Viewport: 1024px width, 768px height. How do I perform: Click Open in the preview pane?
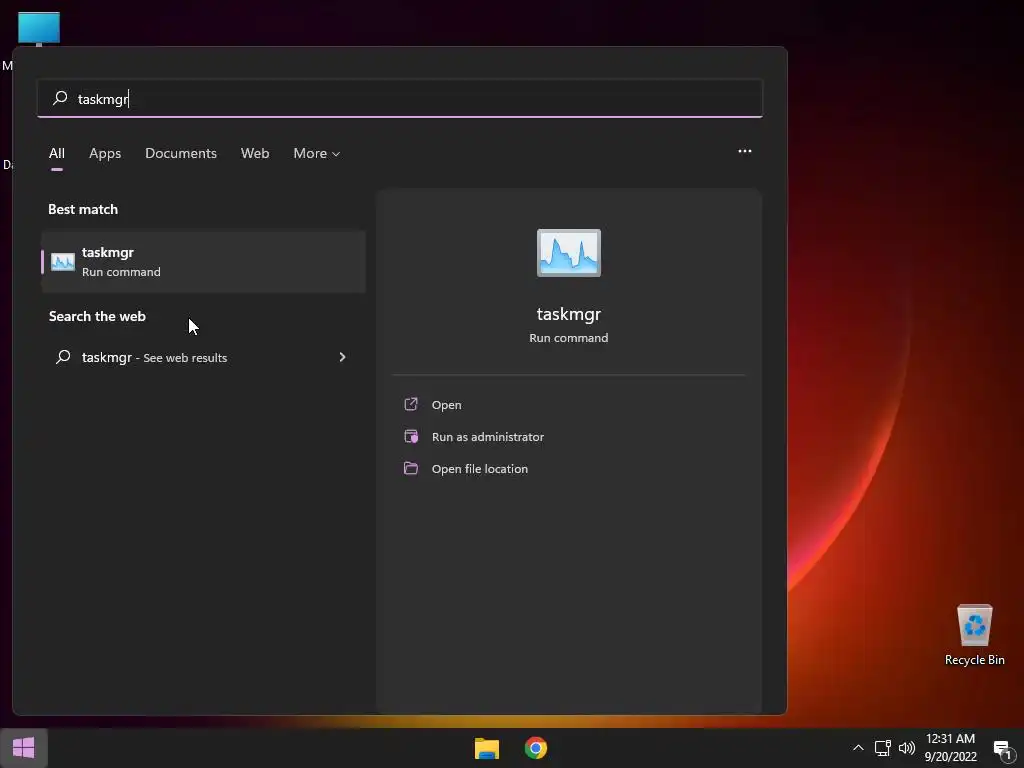click(x=447, y=405)
